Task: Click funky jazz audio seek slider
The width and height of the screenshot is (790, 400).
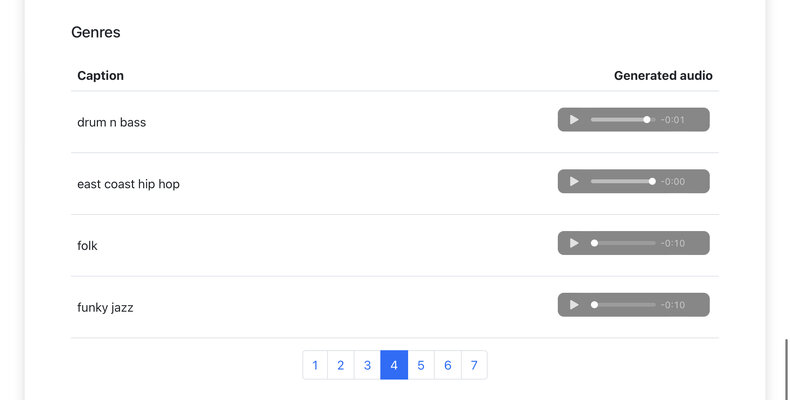Action: tap(623, 305)
